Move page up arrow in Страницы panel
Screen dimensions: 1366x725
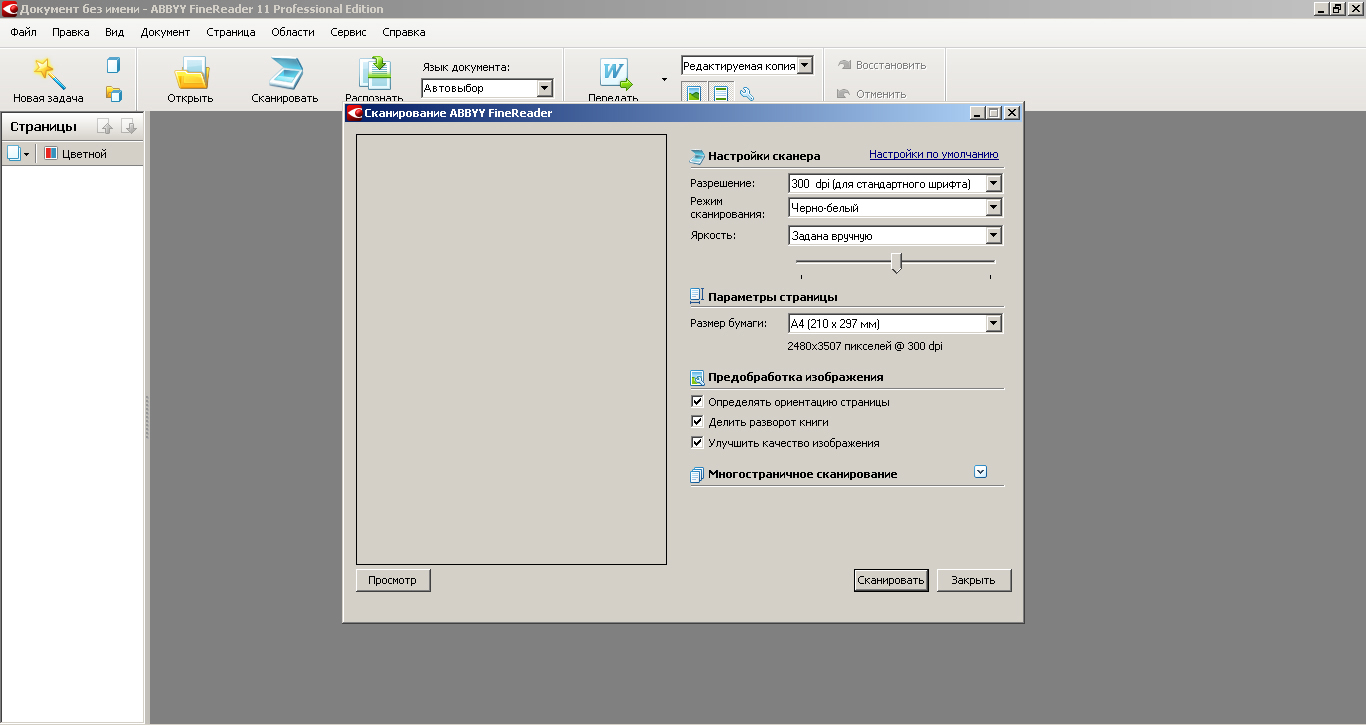(x=105, y=126)
